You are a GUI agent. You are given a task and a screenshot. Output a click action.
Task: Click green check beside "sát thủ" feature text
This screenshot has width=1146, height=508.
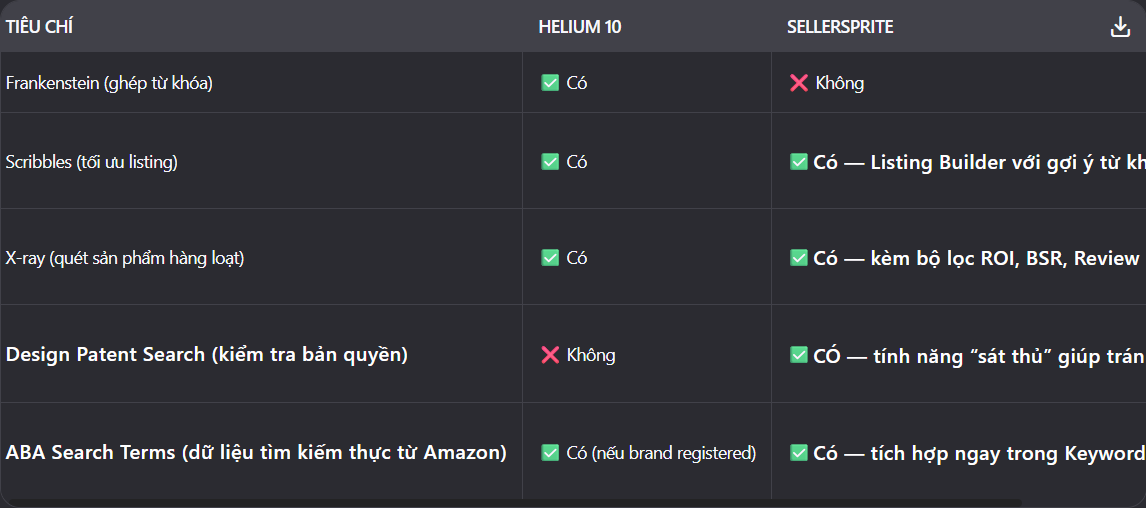point(798,355)
